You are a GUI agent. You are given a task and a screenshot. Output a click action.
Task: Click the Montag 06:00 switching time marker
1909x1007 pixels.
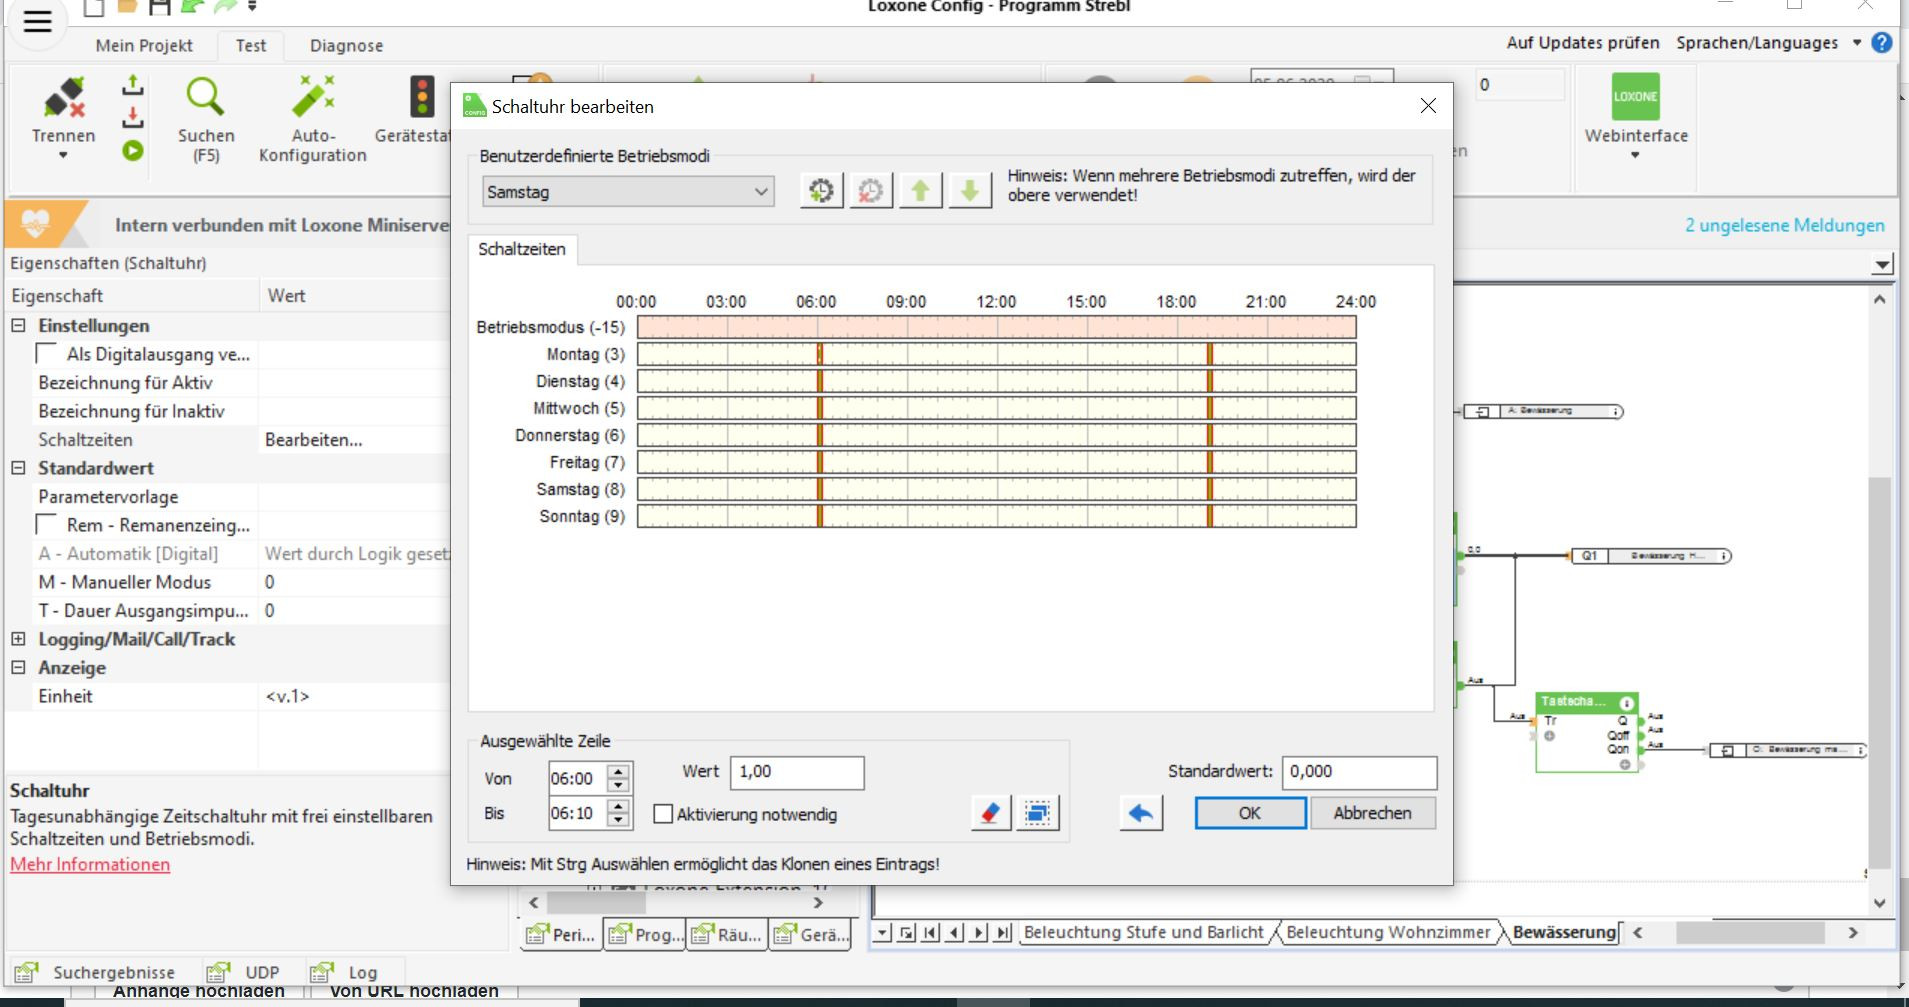point(819,354)
